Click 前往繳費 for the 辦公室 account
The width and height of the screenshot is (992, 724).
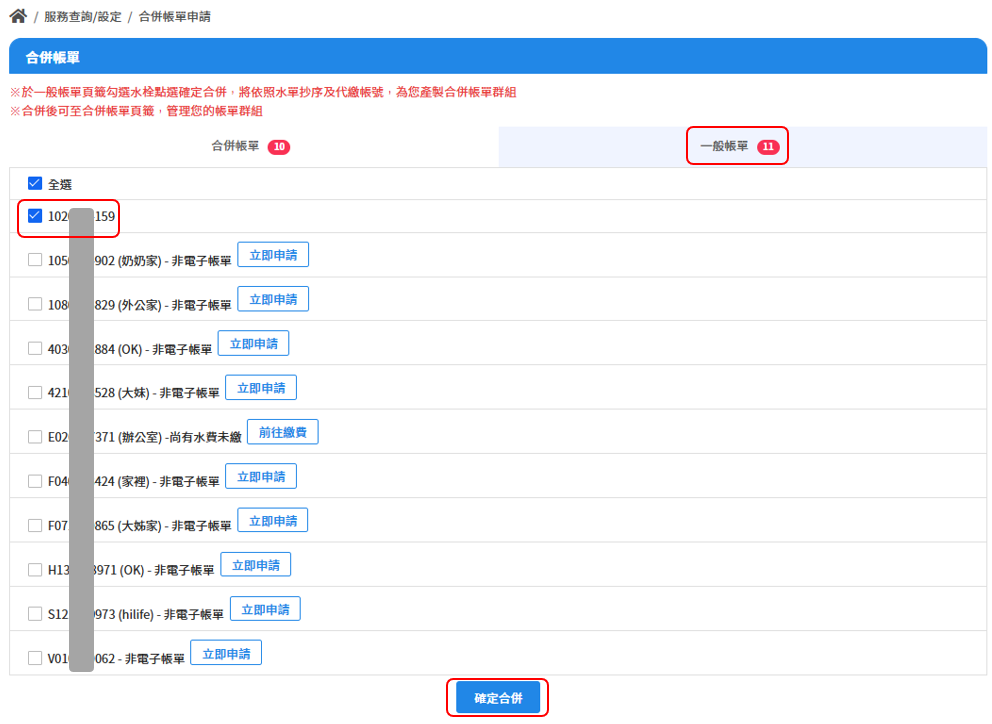282,432
